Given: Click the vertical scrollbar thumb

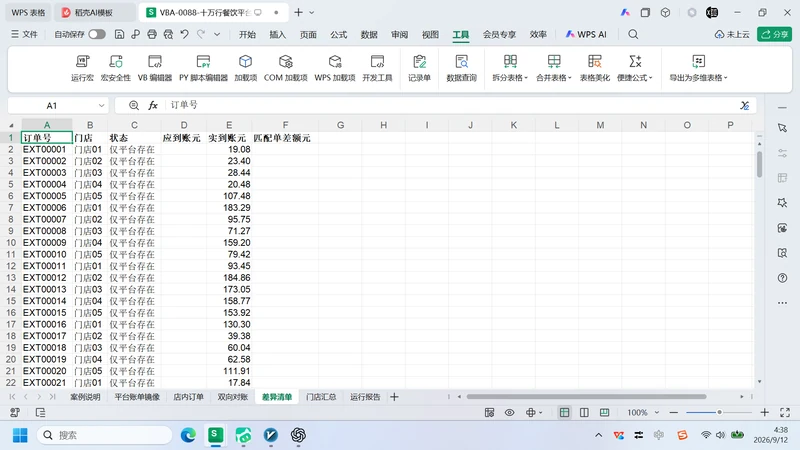Looking at the screenshot, I should [759, 164].
